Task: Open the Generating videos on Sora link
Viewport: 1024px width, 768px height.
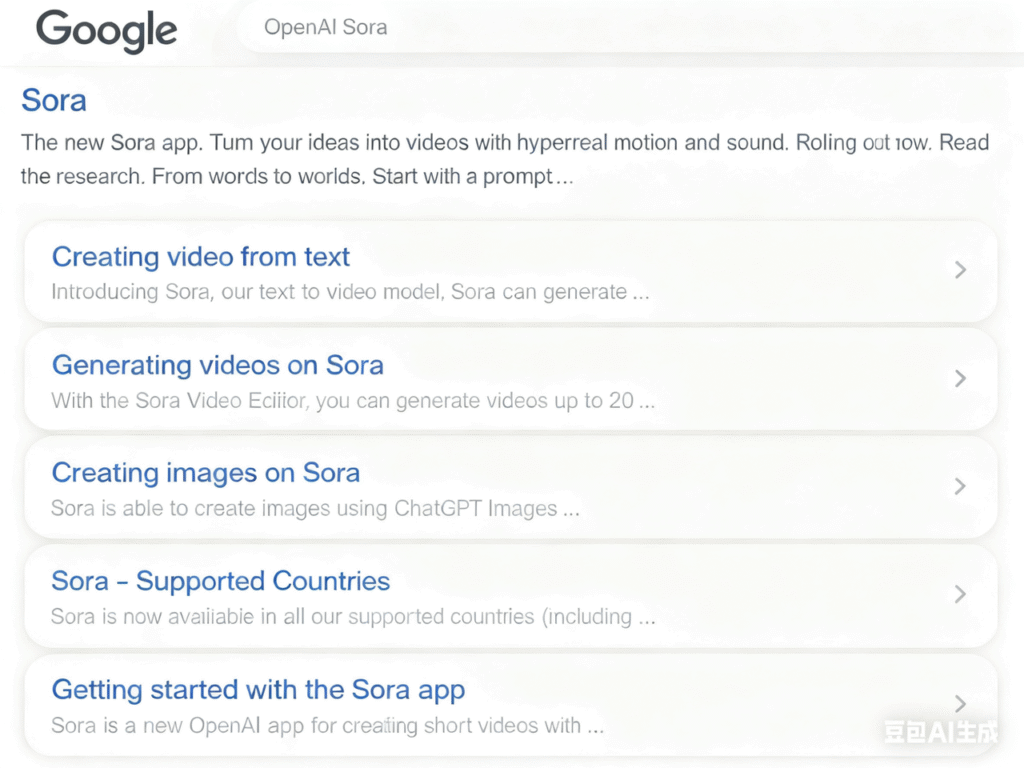Action: coord(217,365)
